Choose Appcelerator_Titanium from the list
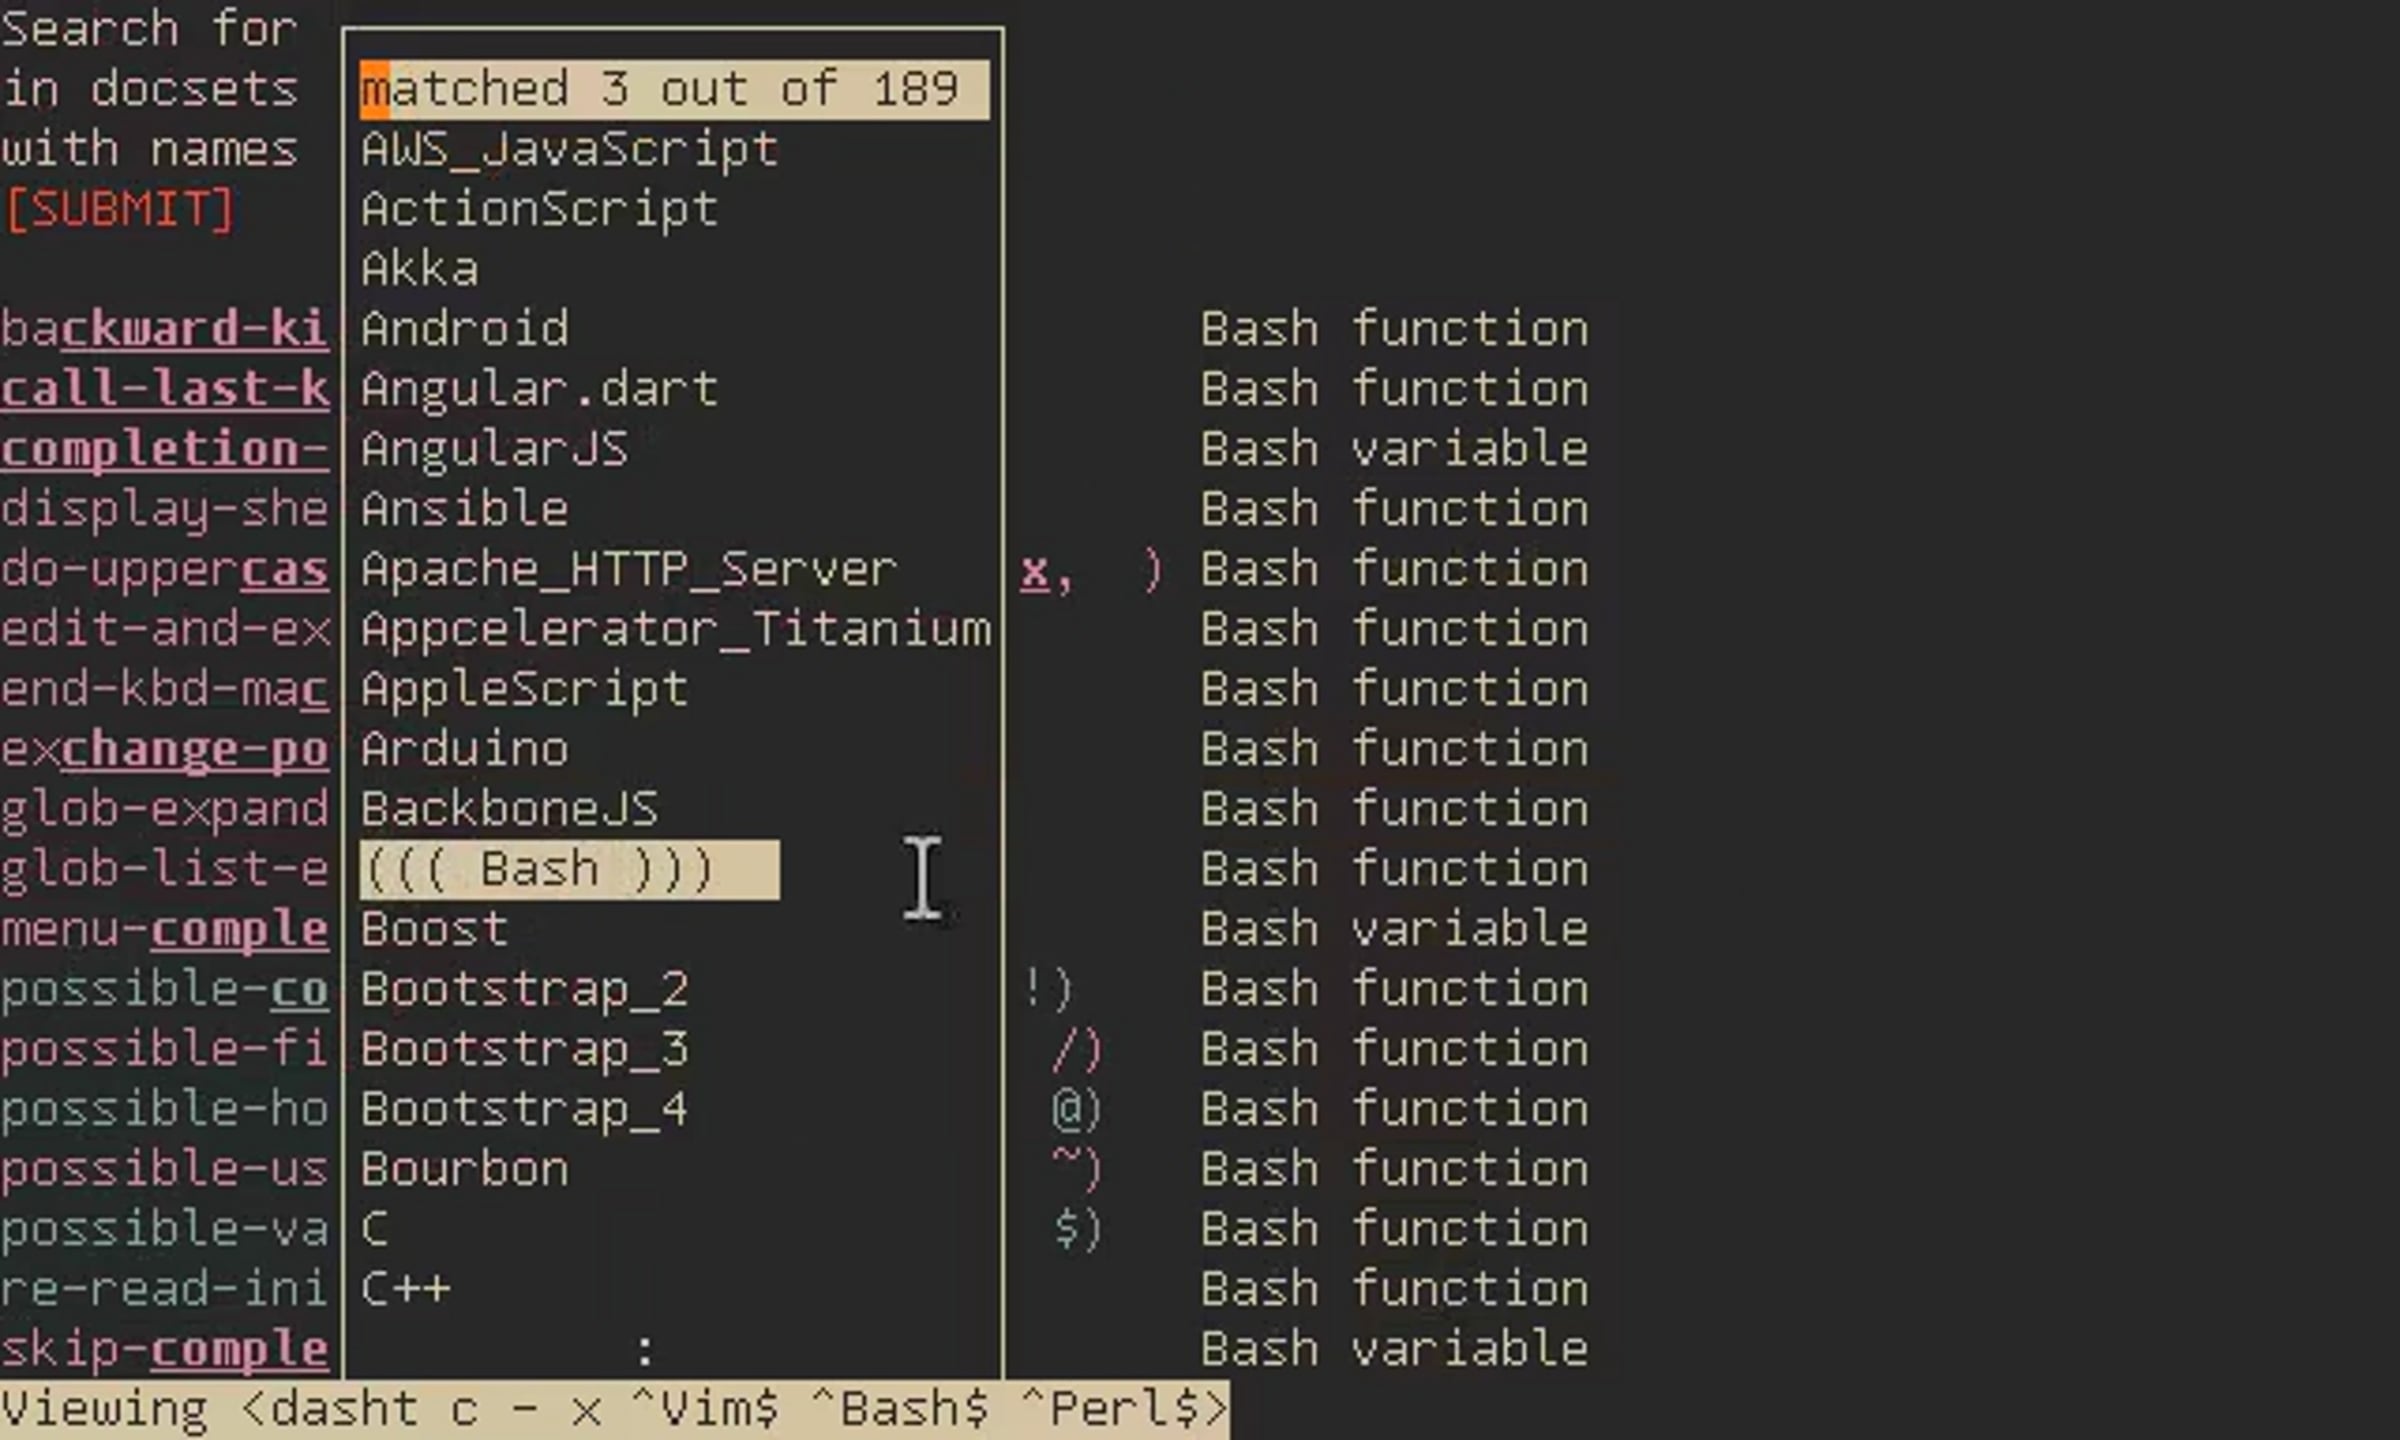Viewport: 2400px width, 1440px height. tap(675, 630)
